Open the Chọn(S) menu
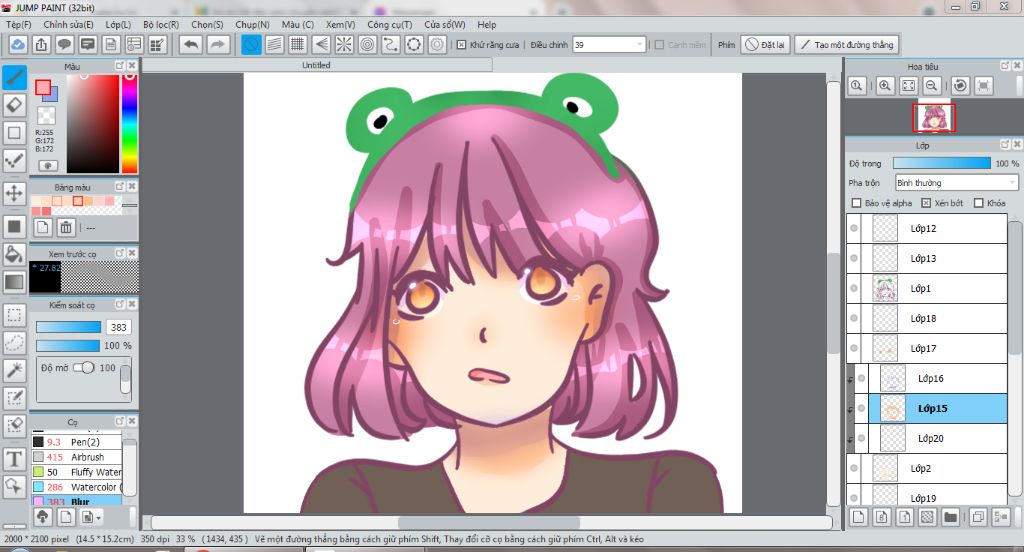The image size is (1024, 552). [207, 24]
